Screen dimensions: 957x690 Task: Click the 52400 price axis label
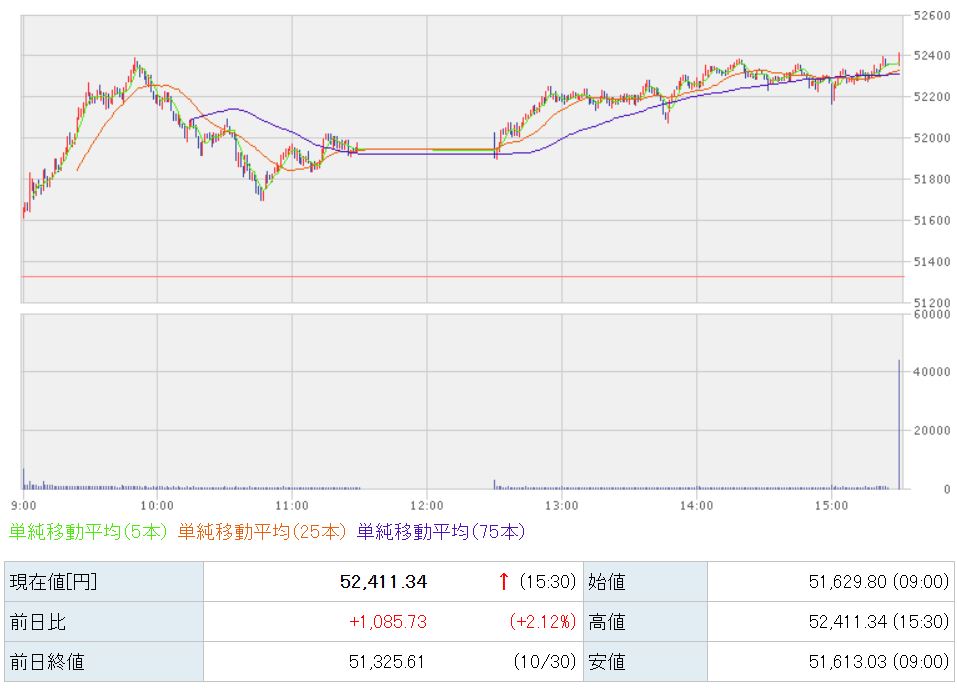931,56
